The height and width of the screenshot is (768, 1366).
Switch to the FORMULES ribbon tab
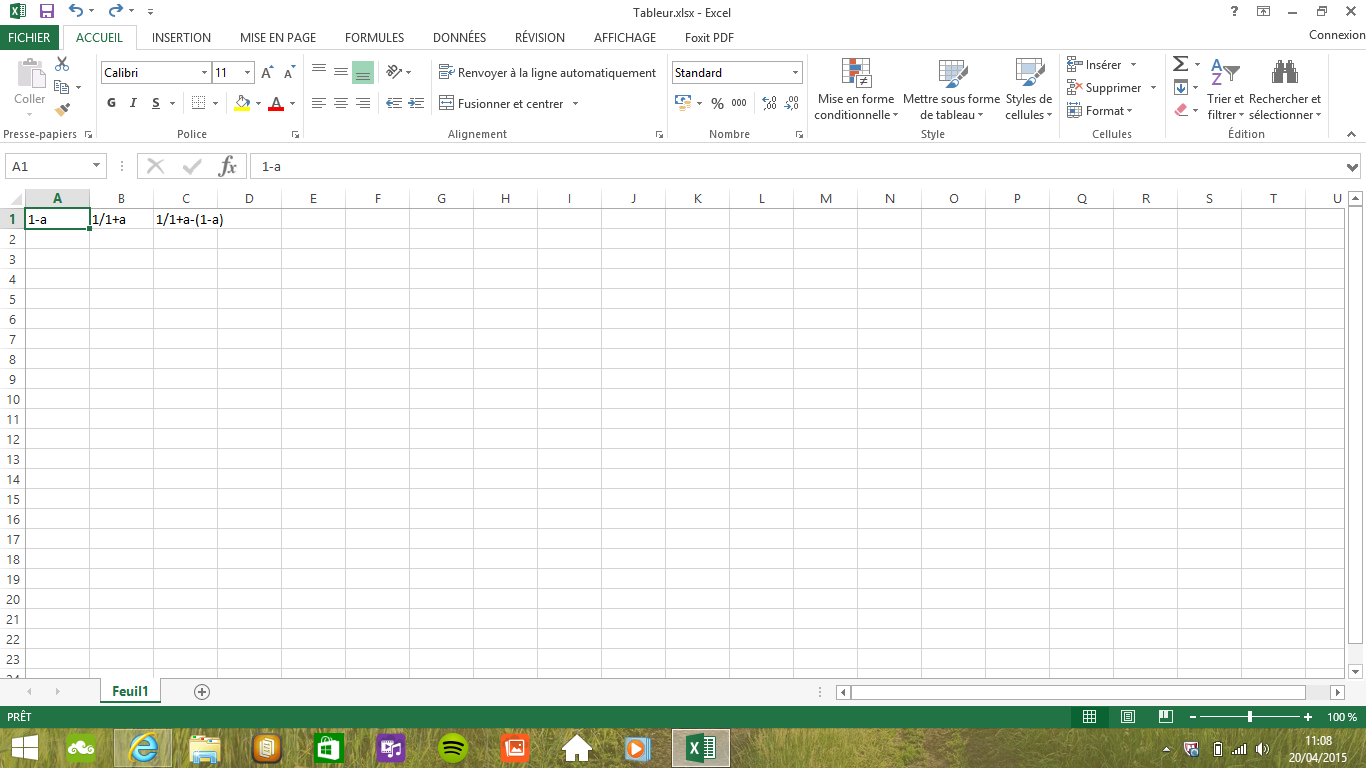pos(374,38)
